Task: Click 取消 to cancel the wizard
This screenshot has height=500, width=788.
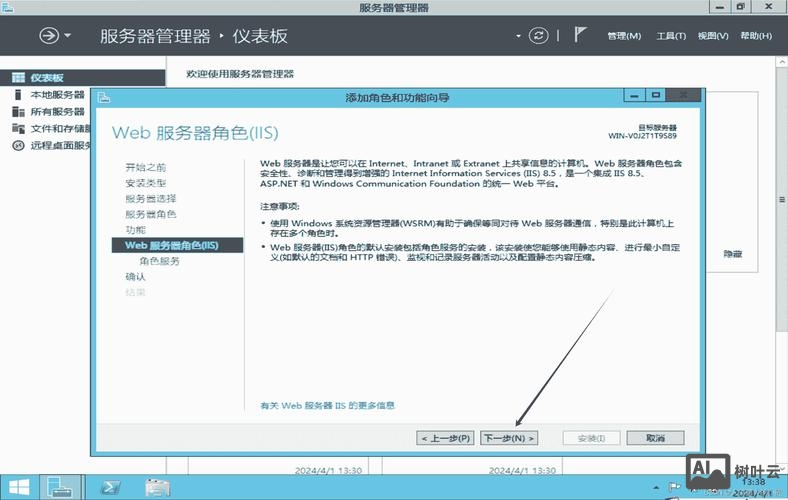Action: coord(655,438)
